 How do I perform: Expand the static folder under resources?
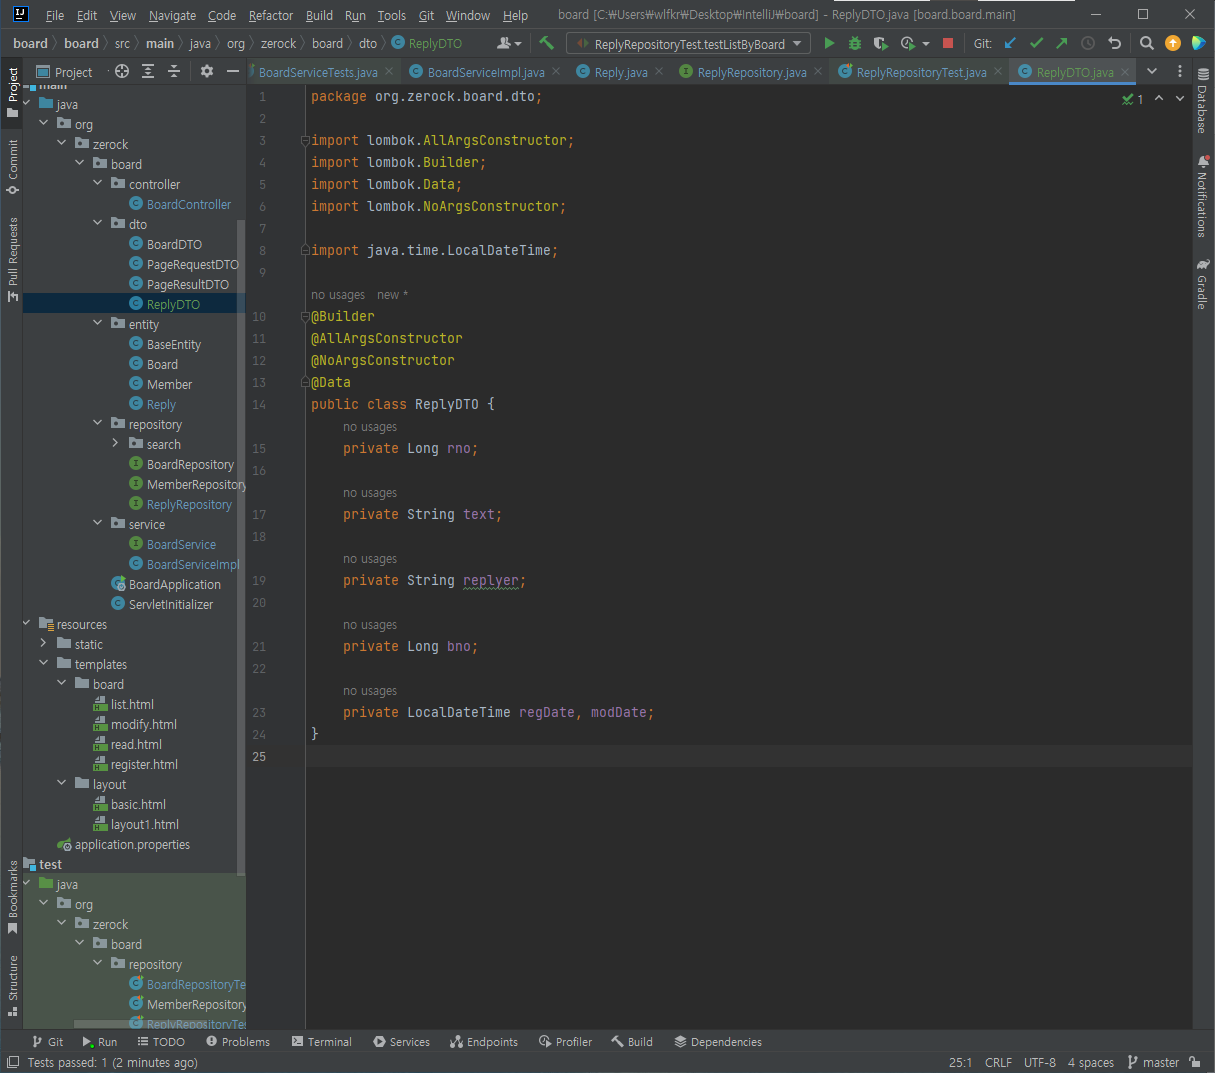pos(44,644)
